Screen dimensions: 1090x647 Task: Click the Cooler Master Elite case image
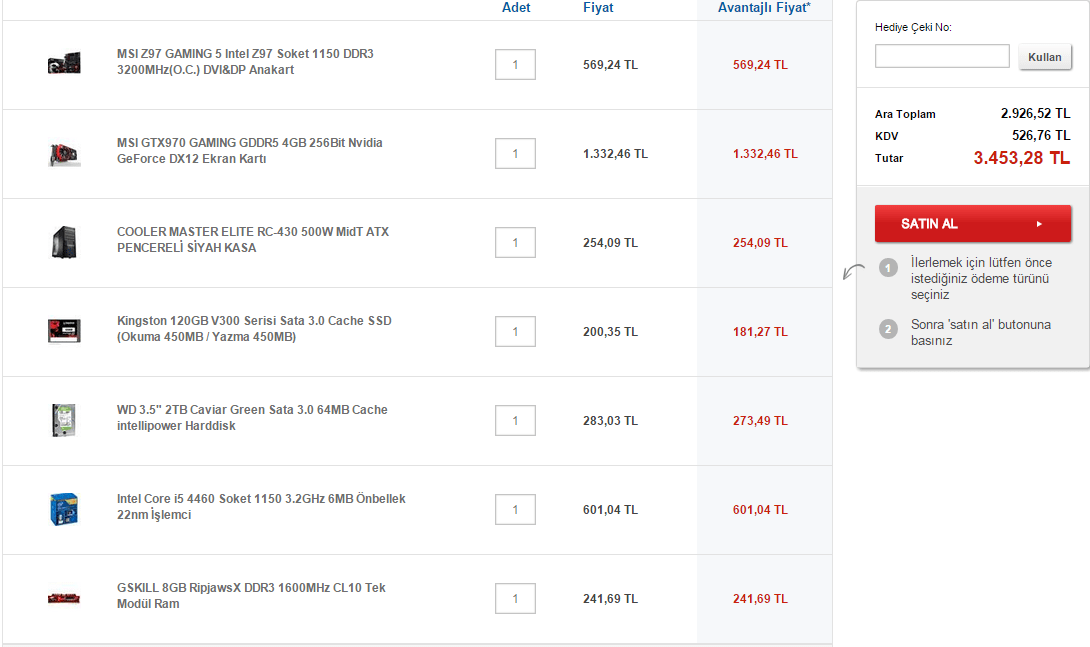tap(64, 242)
